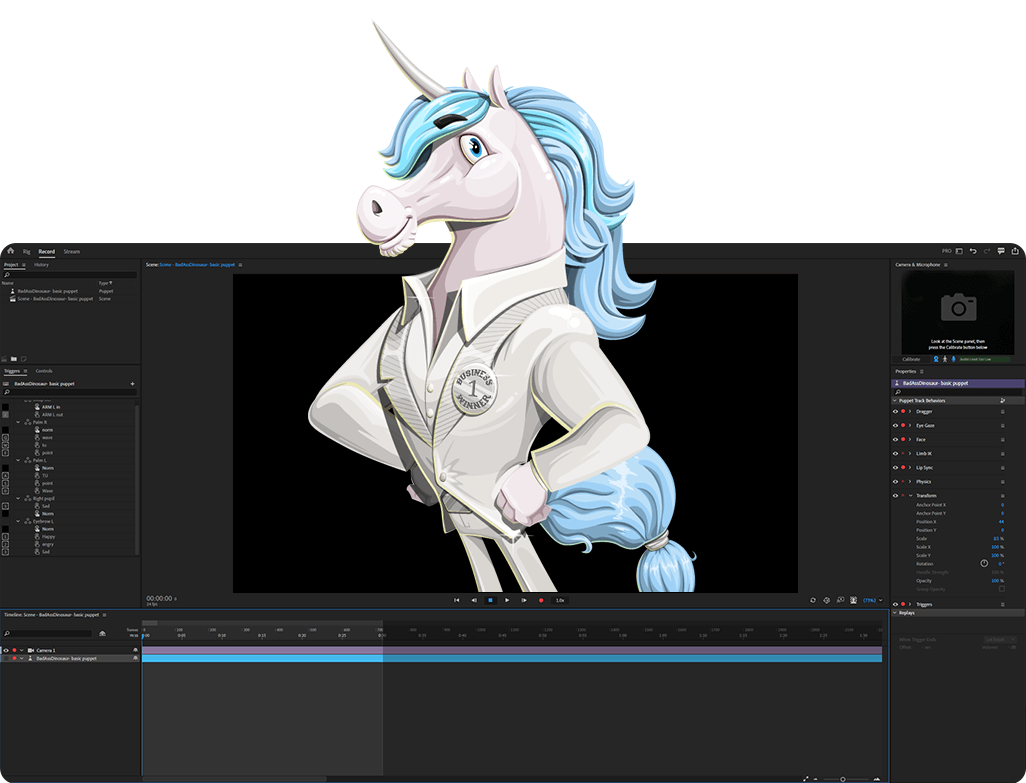Click the 1.0x playback speed button

560,600
